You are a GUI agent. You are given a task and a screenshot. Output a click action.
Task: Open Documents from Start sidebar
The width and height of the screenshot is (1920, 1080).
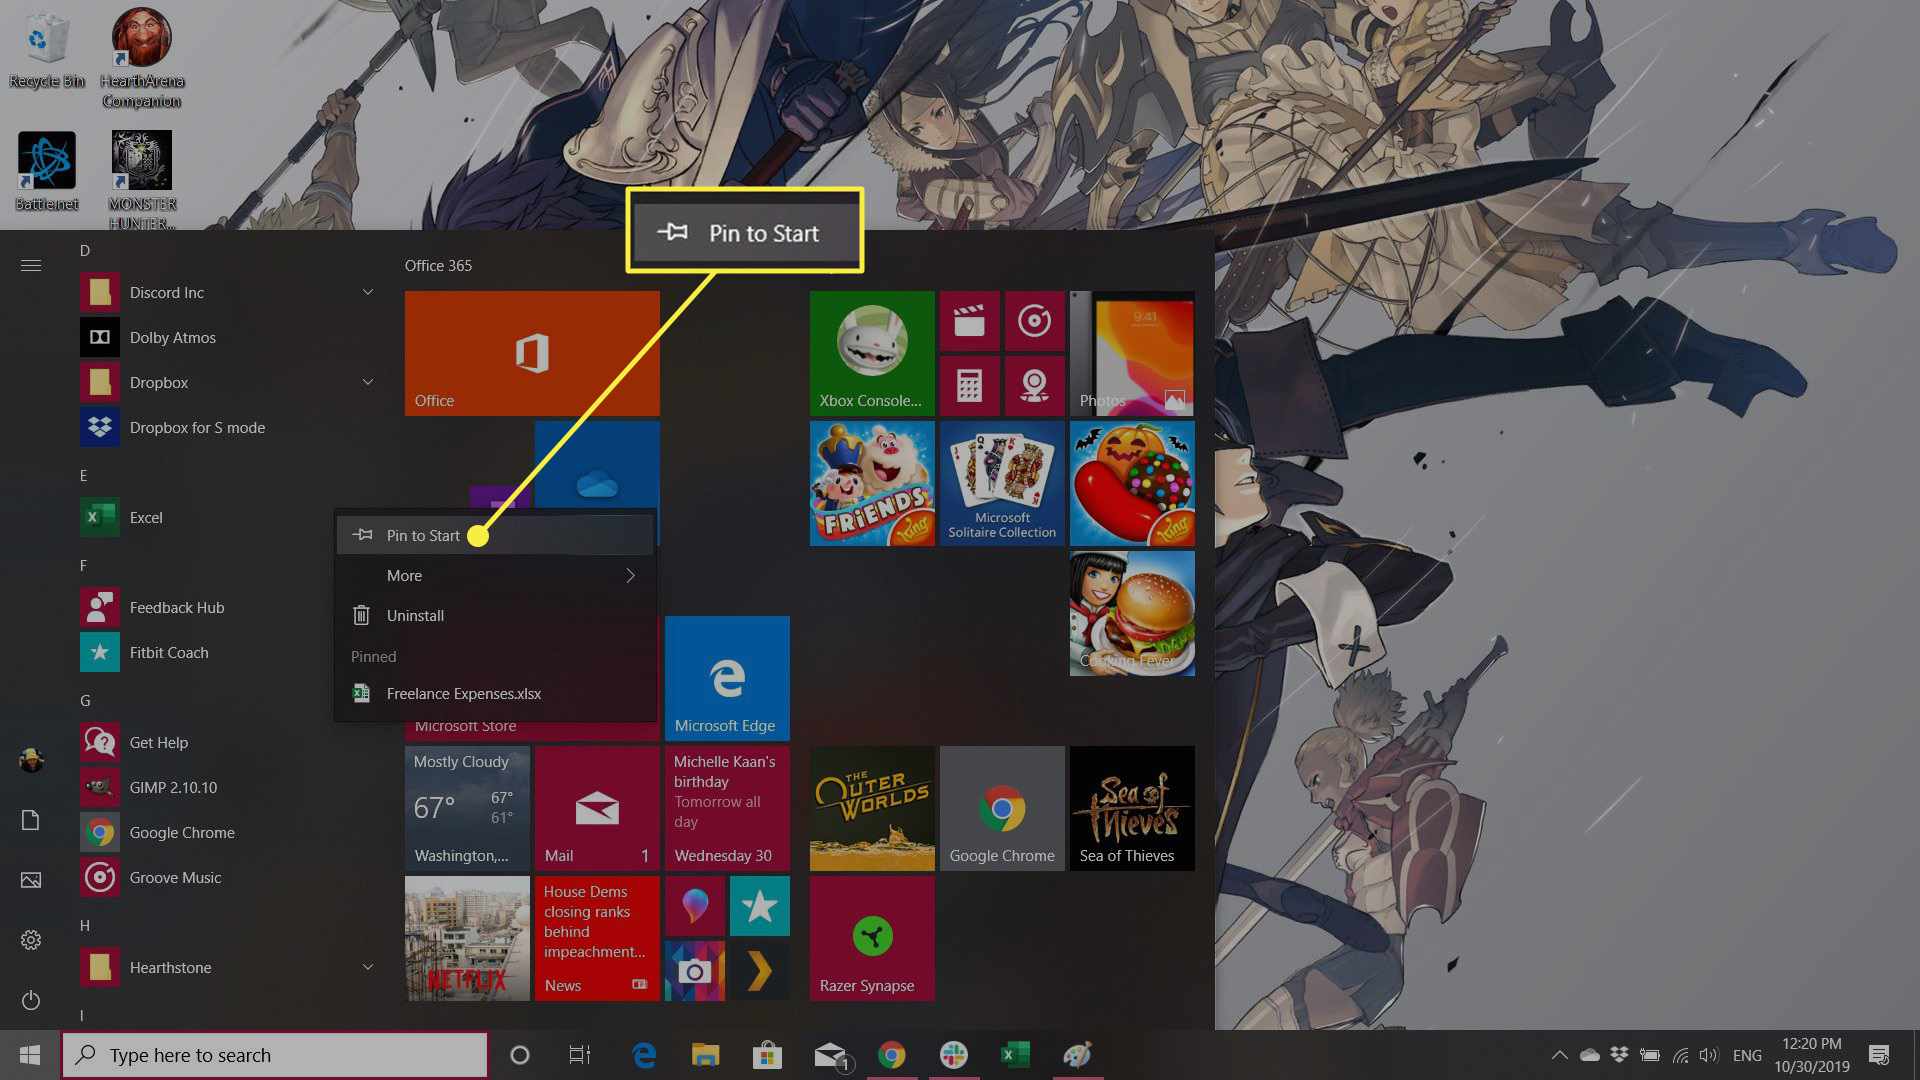[31, 820]
